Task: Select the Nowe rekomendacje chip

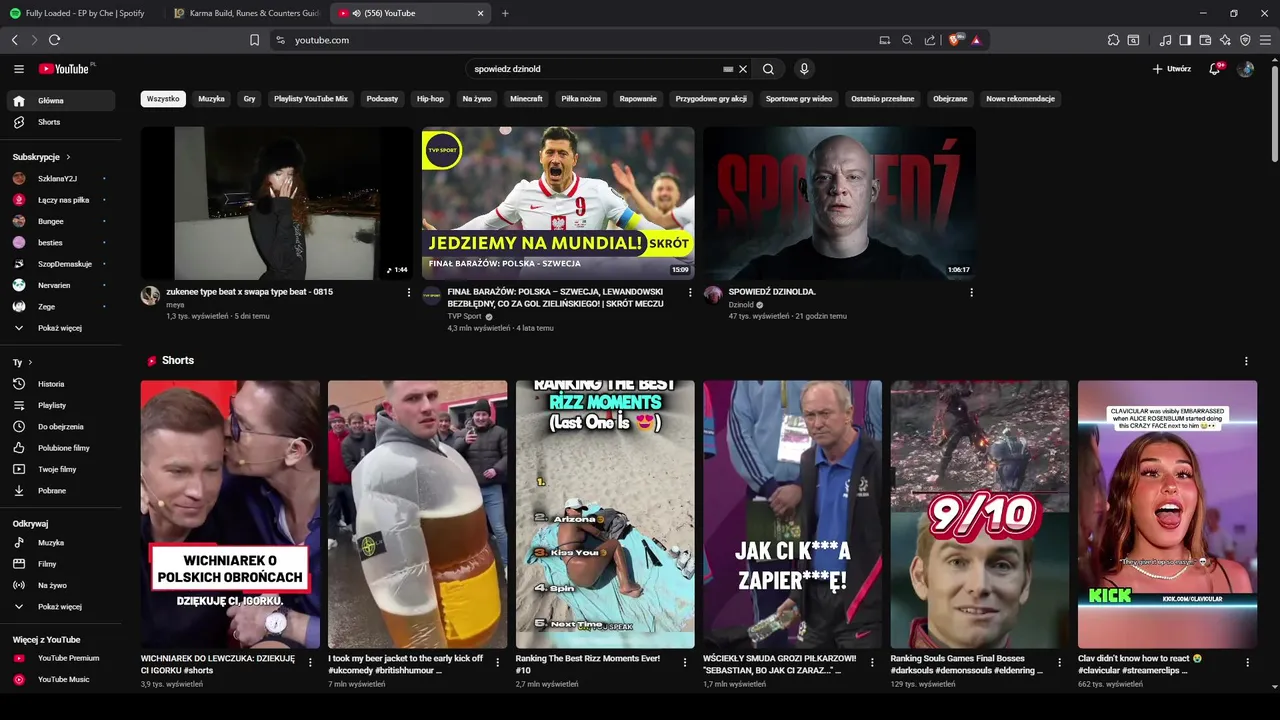Action: tap(1020, 99)
